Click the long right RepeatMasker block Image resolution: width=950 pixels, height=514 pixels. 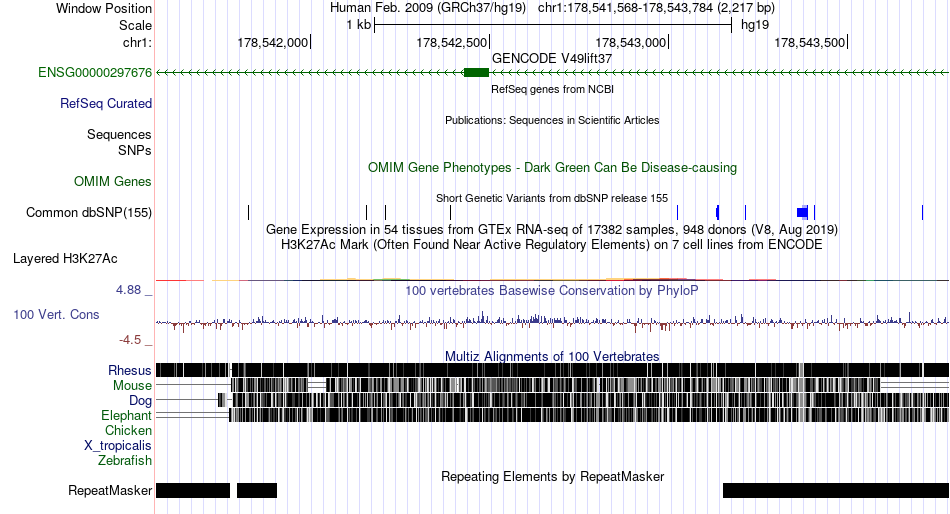click(x=836, y=490)
